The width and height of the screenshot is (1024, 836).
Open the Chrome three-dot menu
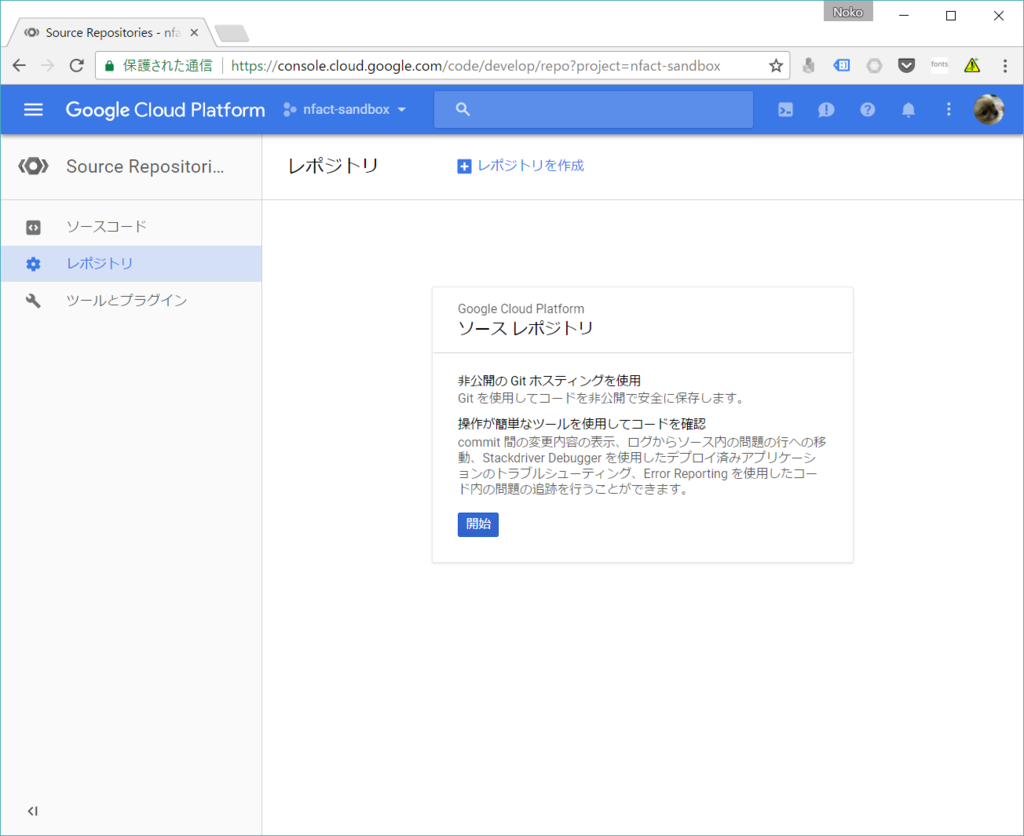pyautogui.click(x=1005, y=65)
